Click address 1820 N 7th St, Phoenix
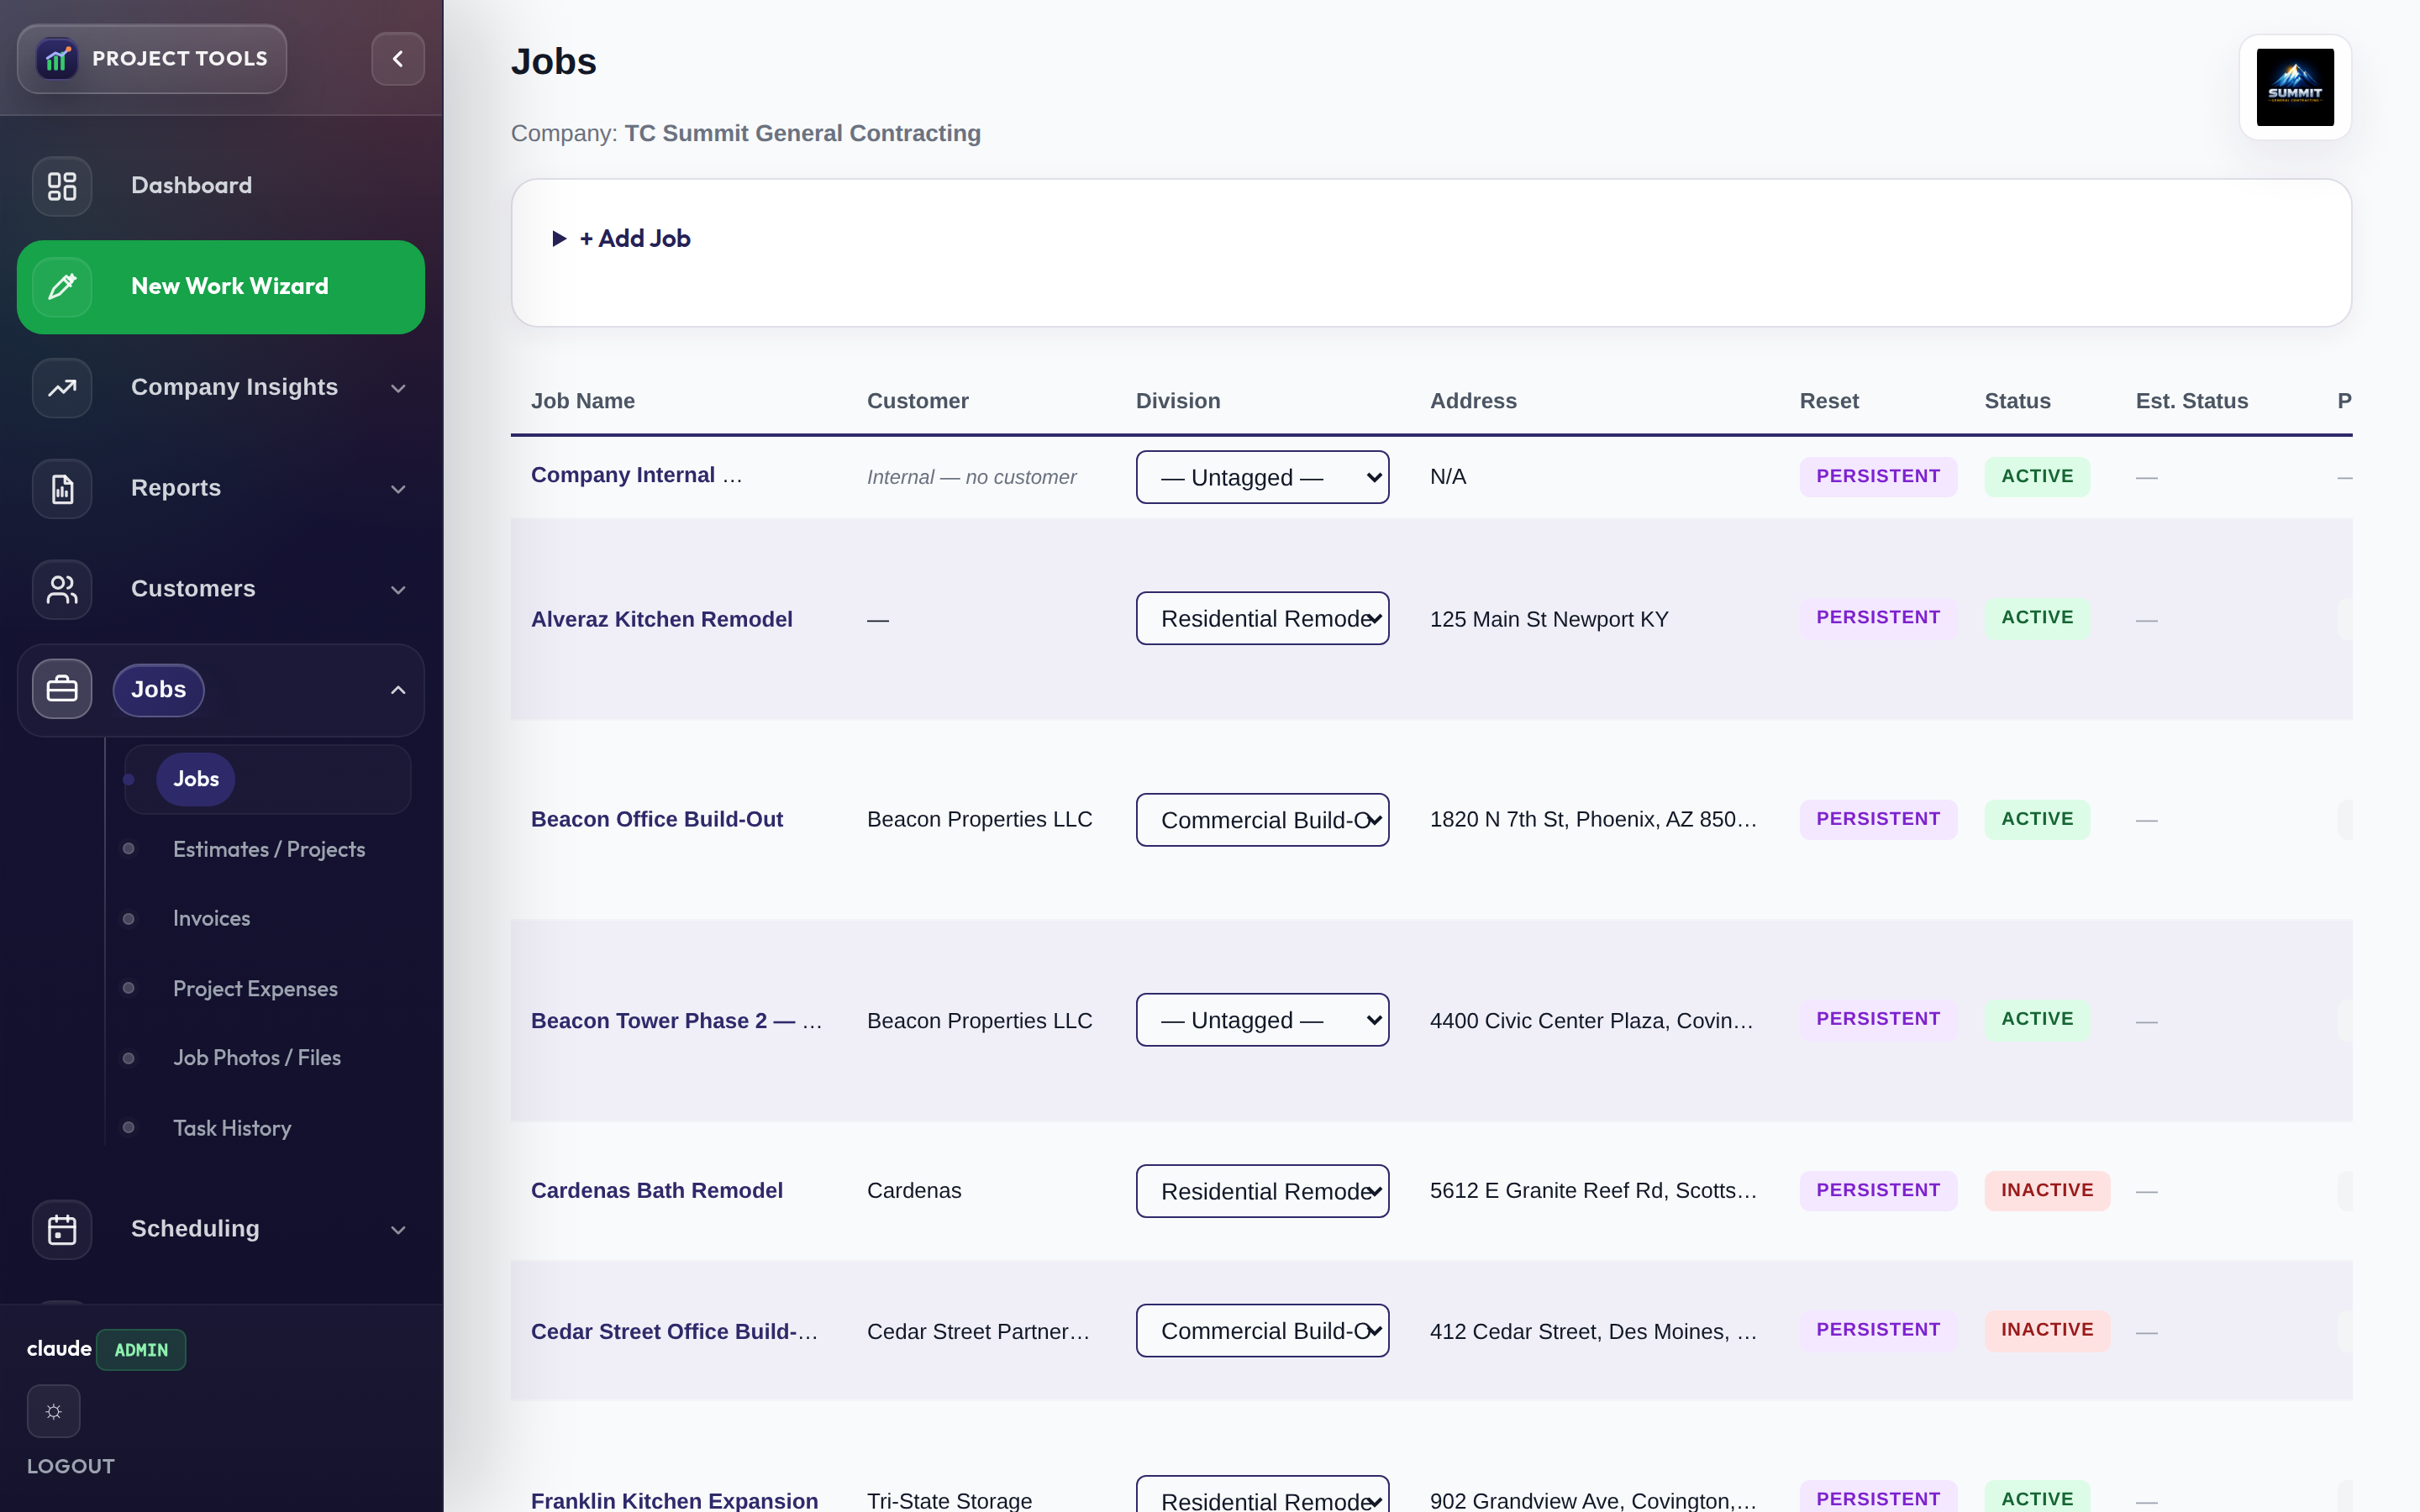2420x1512 pixels. [1593, 820]
